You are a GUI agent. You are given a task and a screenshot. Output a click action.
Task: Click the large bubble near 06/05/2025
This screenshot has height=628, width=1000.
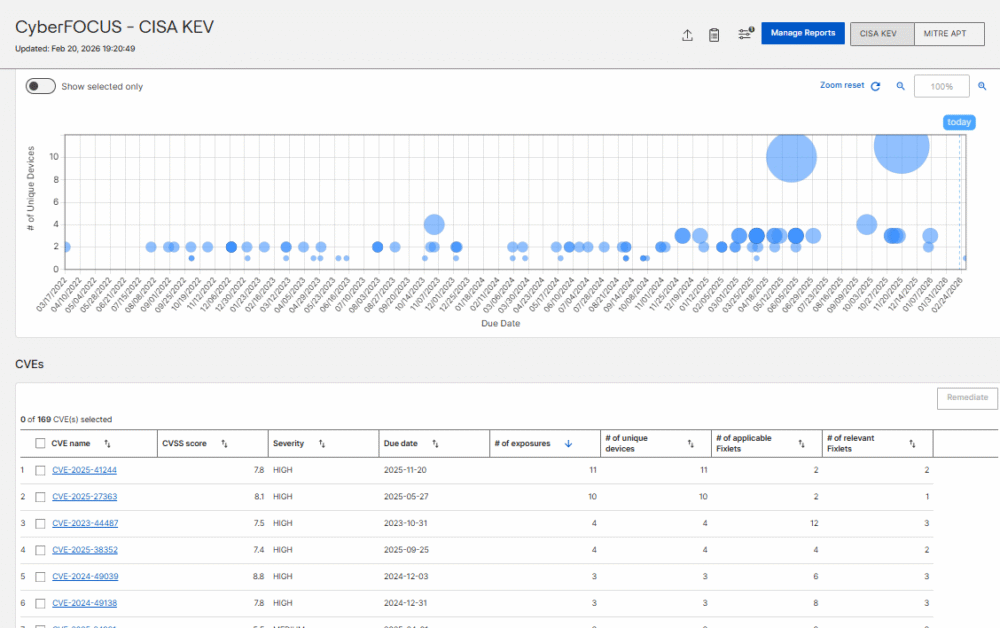point(791,157)
